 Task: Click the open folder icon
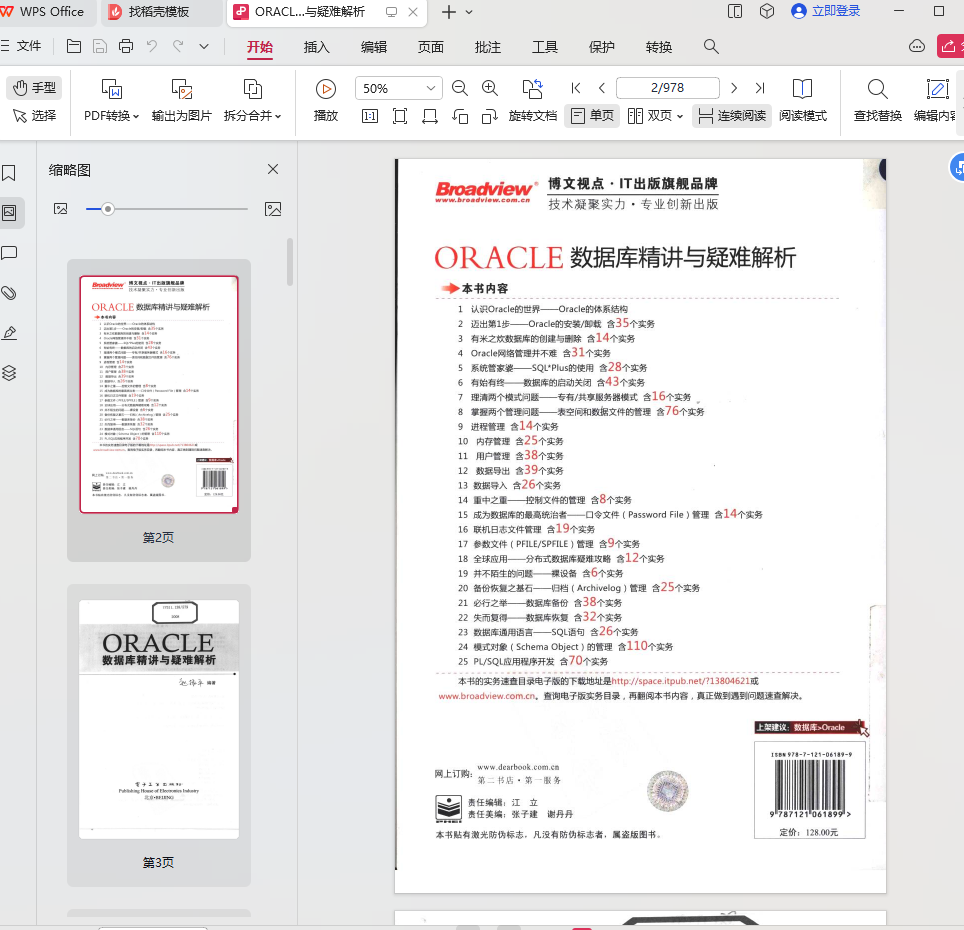74,46
